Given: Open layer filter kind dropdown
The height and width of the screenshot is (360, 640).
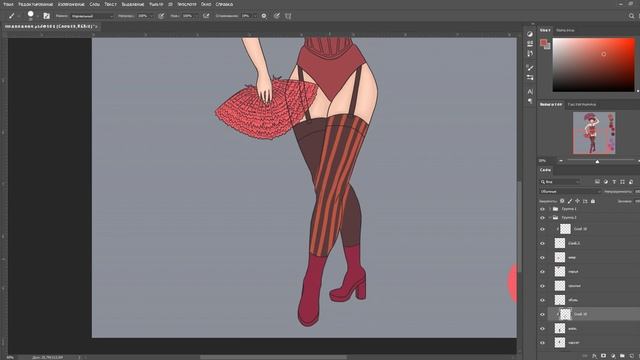Looking at the screenshot, I should 560,182.
